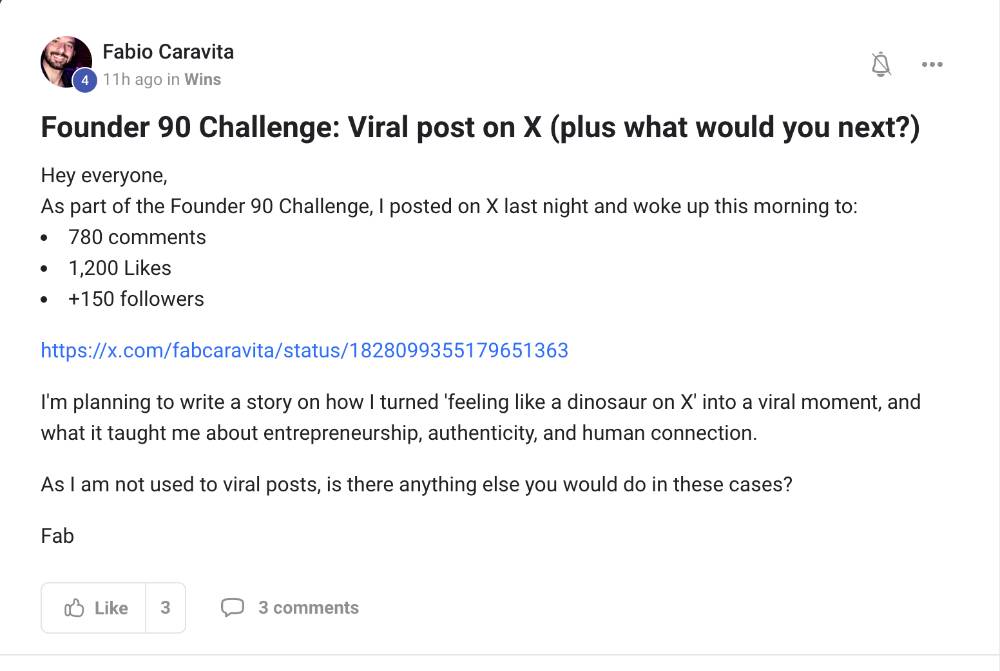The image size is (1000, 671).
Task: Open the x.com fabcaravita status link
Action: (304, 350)
